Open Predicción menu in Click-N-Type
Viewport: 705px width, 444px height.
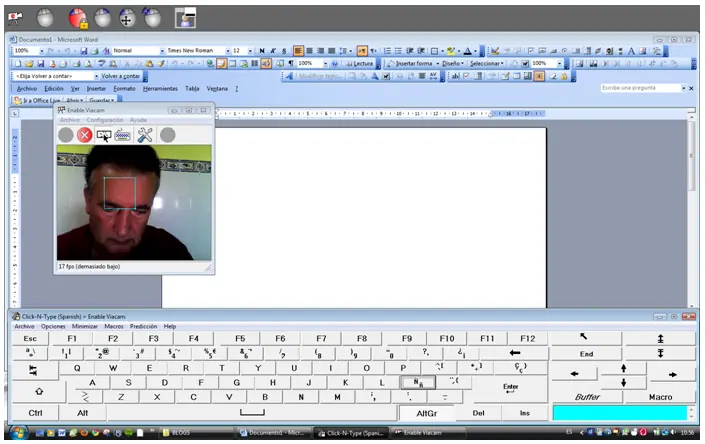coord(143,326)
